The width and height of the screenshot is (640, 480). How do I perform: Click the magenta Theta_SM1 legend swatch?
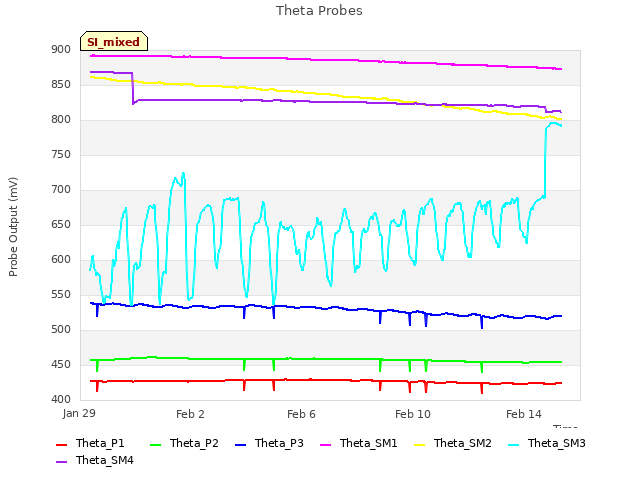326,444
